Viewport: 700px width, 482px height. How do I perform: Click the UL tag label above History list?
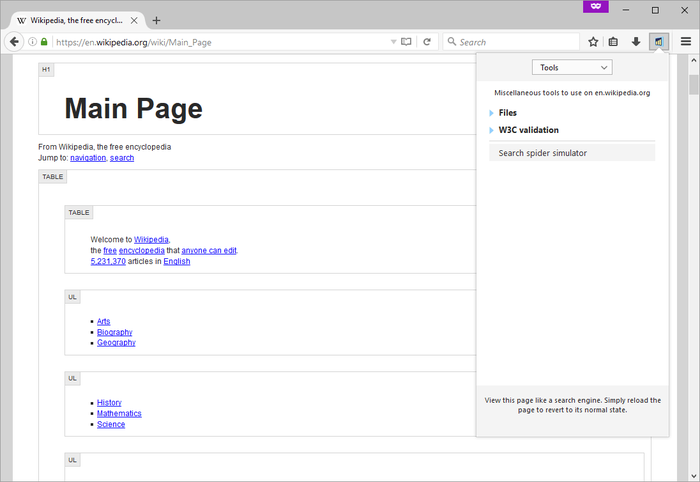point(72,378)
